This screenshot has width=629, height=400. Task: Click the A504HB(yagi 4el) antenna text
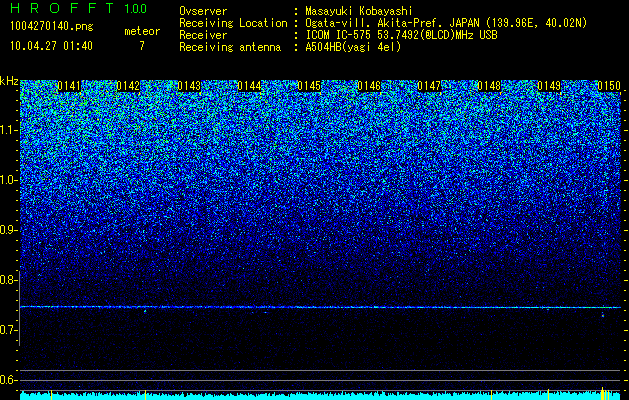[x=353, y=47]
